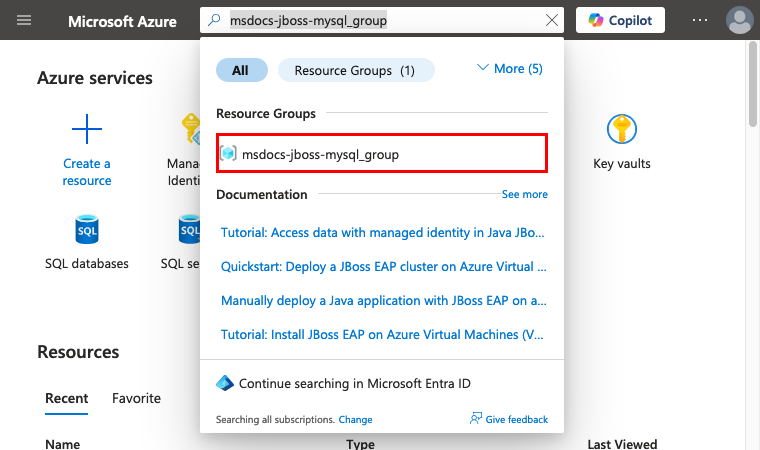Click the Microsoft Entra ID icon
The height and width of the screenshot is (450, 760).
(224, 383)
